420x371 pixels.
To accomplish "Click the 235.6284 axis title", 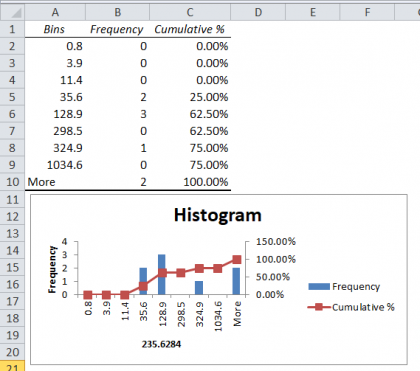I will coord(161,344).
